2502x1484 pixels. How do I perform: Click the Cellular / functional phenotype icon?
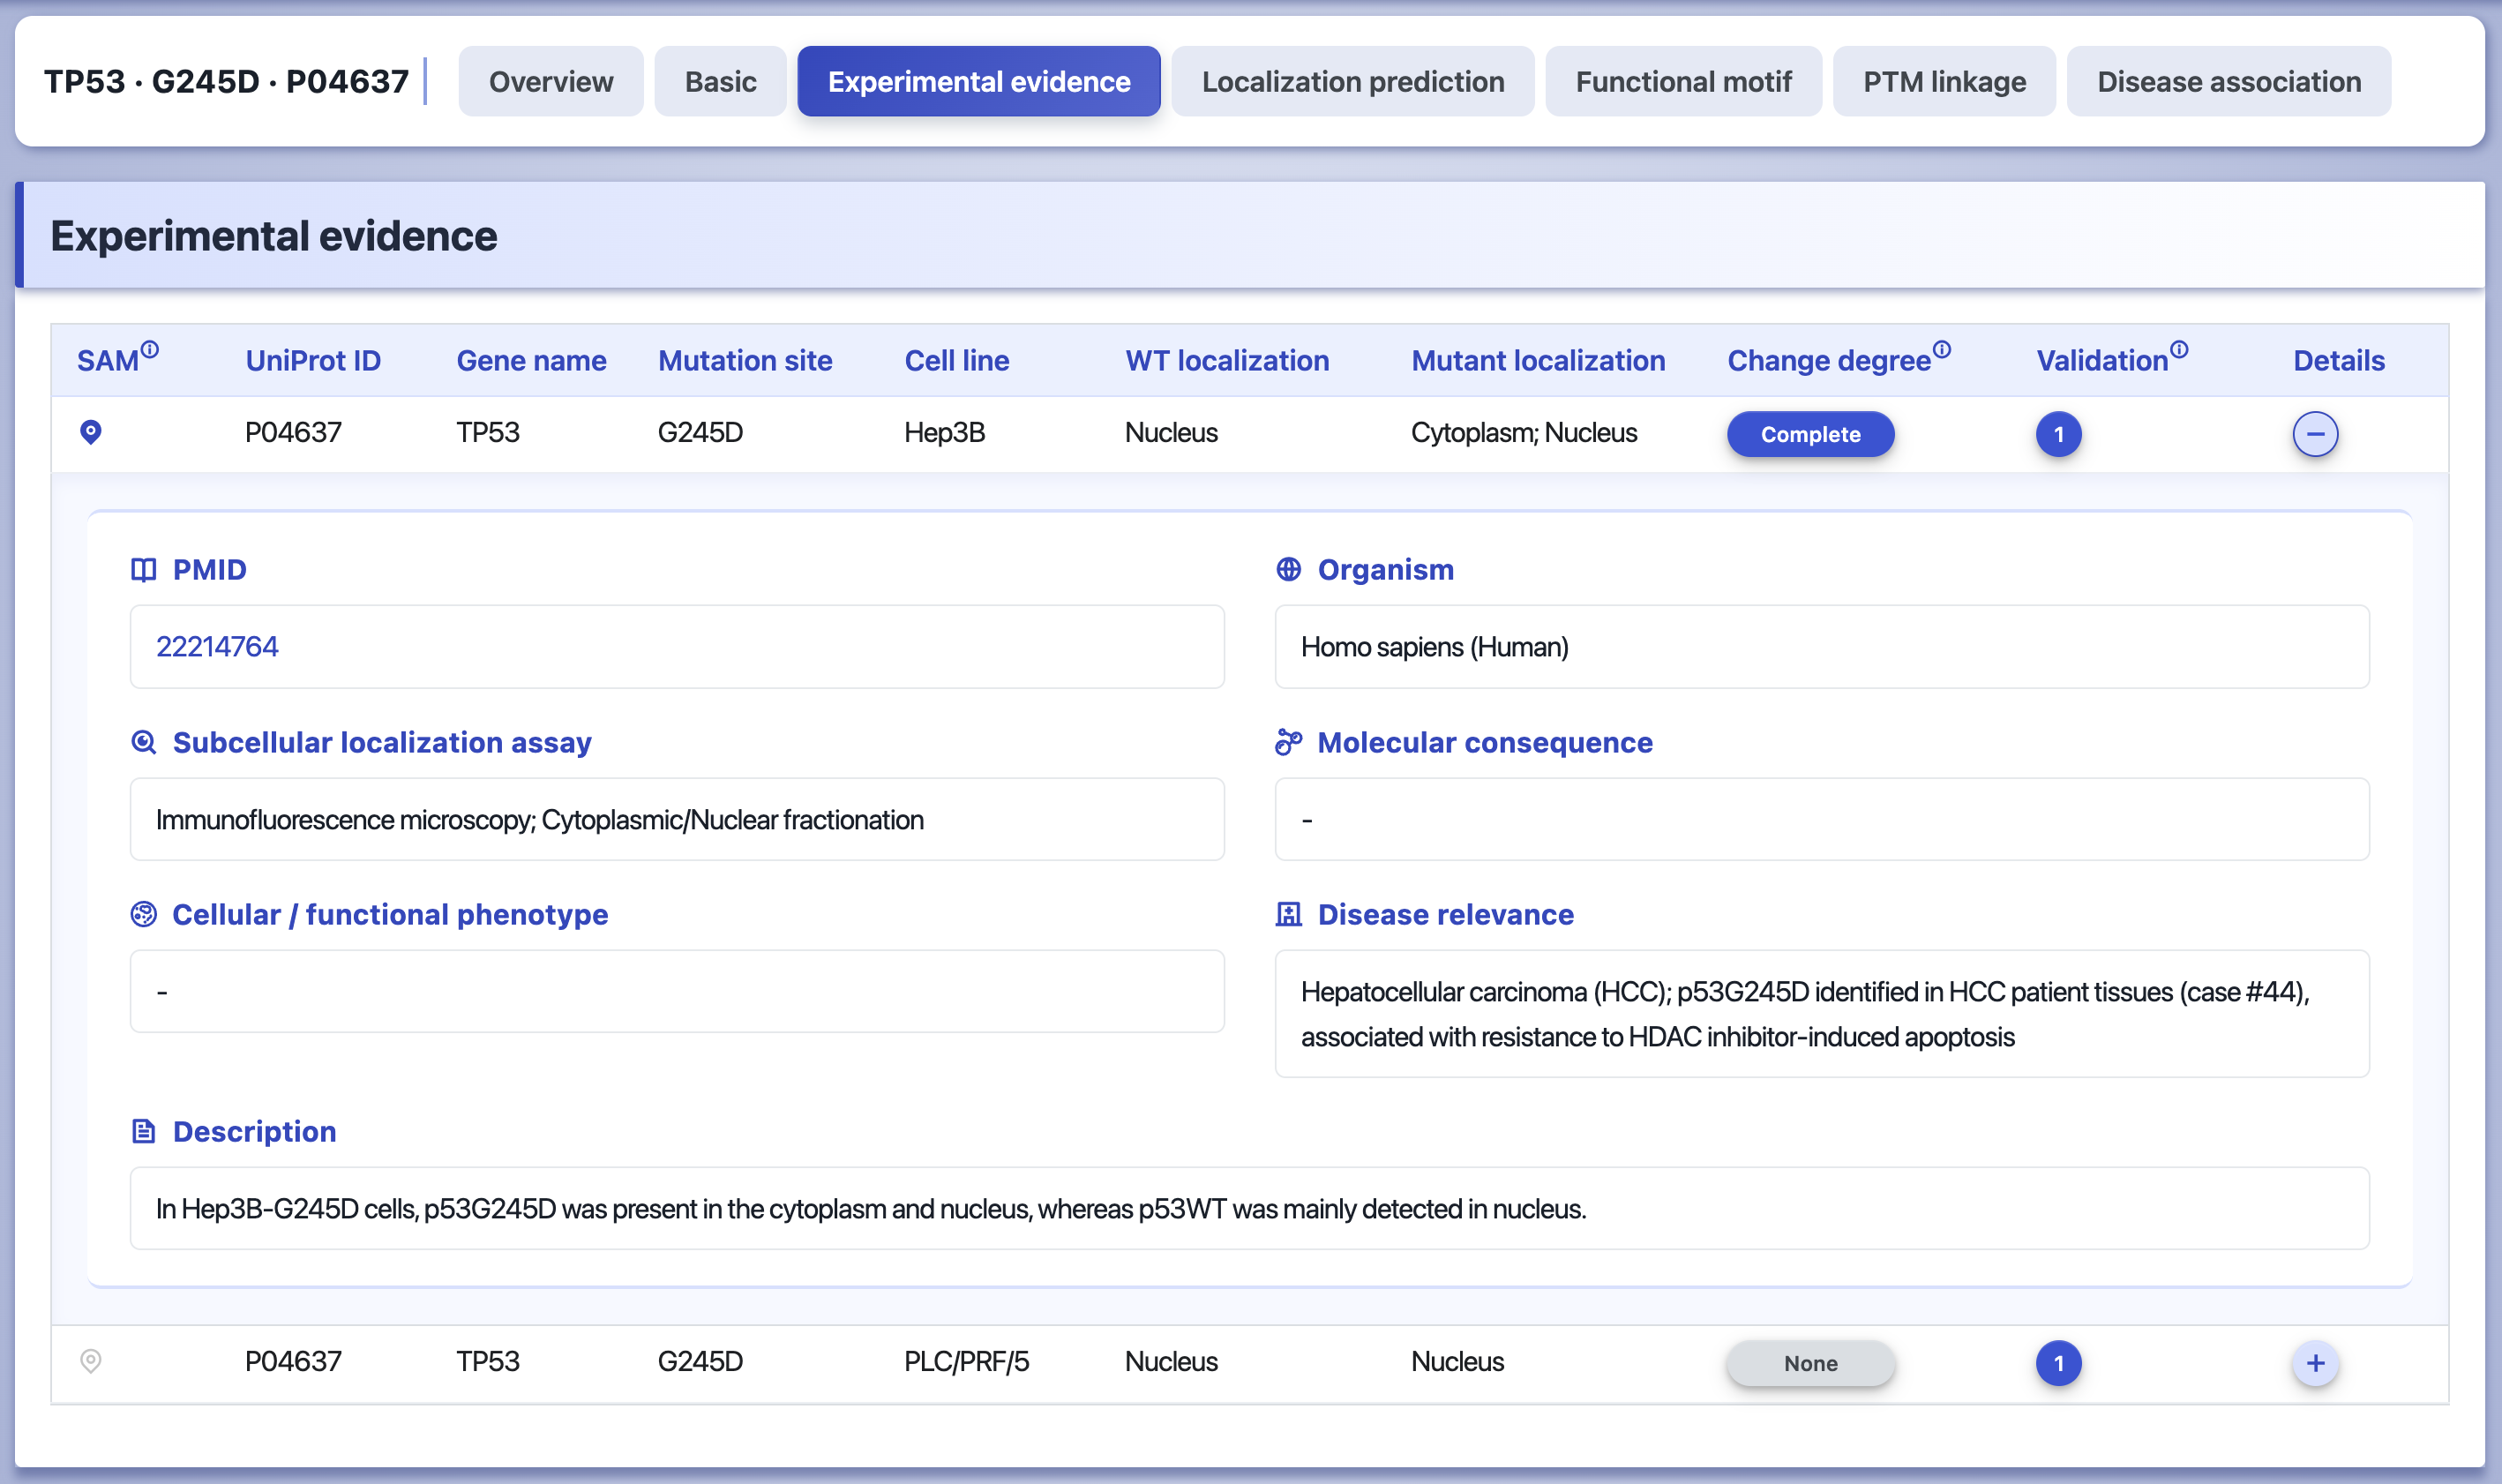[144, 915]
